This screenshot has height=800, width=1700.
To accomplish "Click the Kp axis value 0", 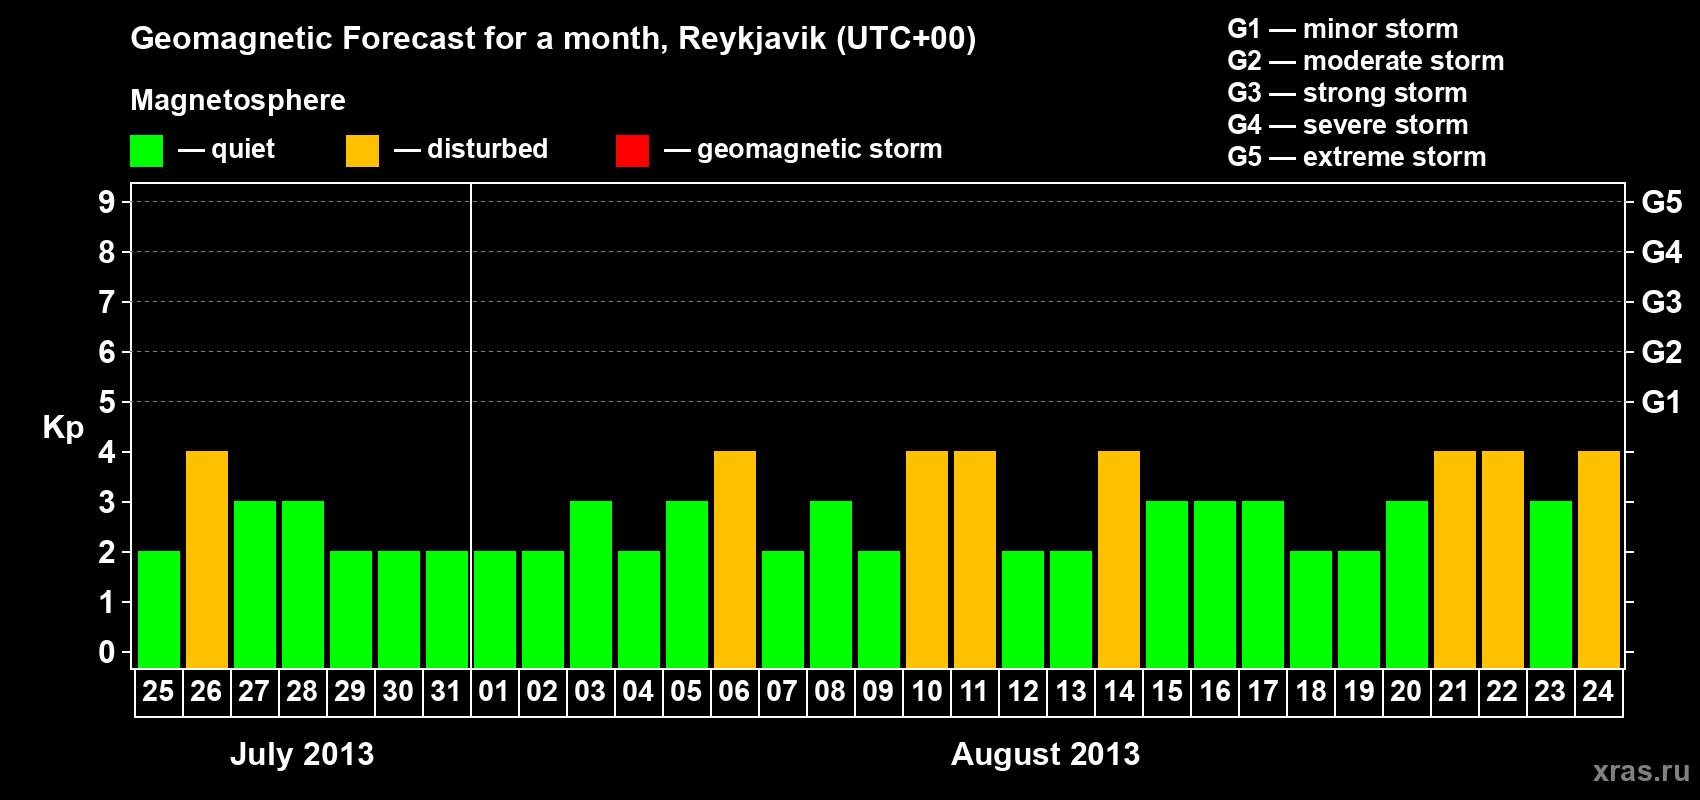I will click(x=107, y=652).
